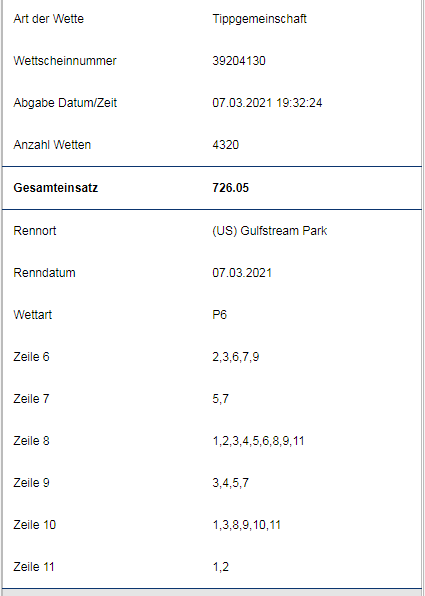
Task: Click the Wettscheinnummer label
Action: 65,61
